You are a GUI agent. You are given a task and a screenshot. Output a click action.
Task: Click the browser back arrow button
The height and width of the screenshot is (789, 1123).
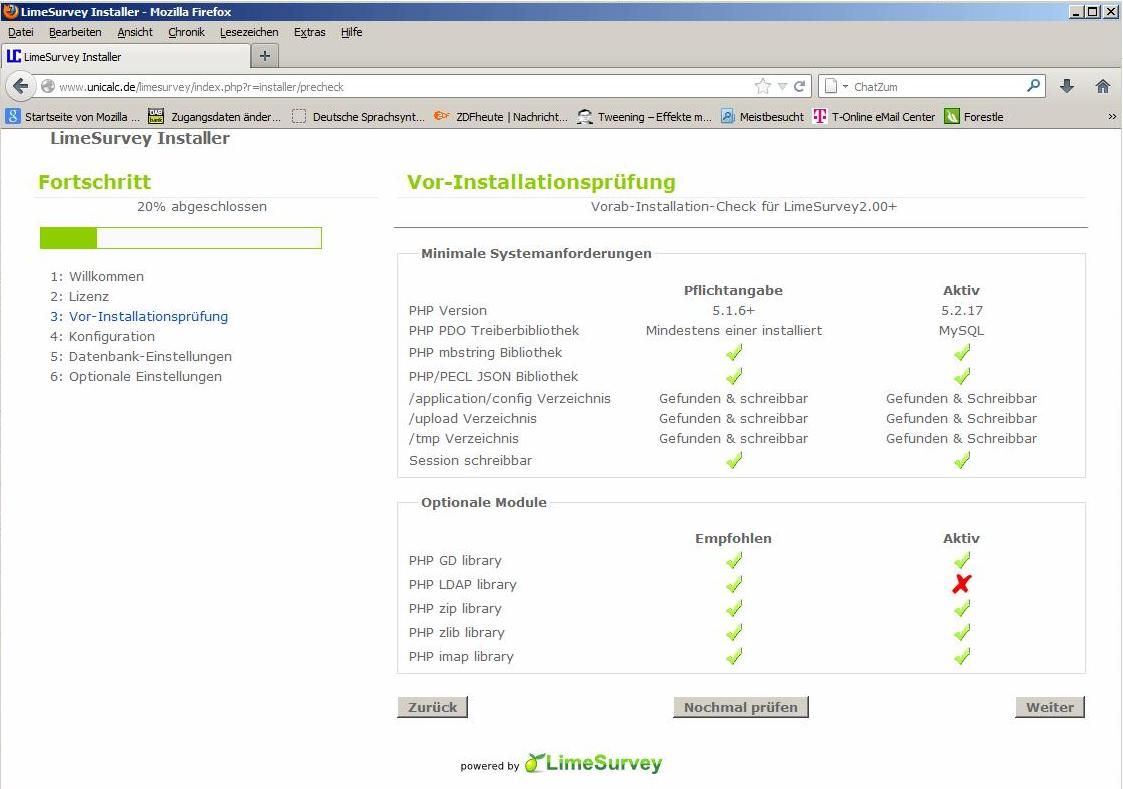(20, 87)
